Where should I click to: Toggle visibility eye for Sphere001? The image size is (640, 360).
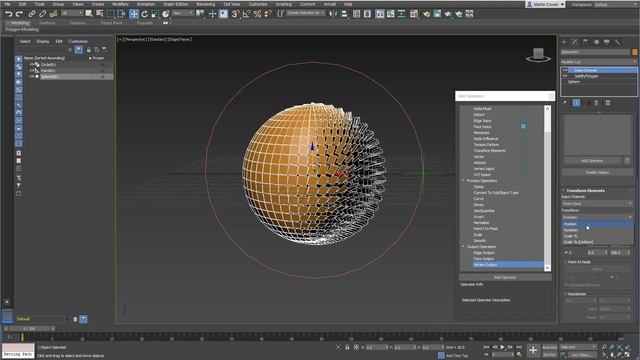31,76
